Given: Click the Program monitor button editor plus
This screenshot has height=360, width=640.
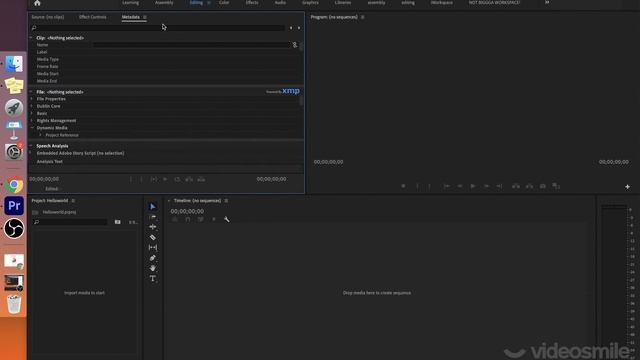Looking at the screenshot, I should (x=627, y=187).
